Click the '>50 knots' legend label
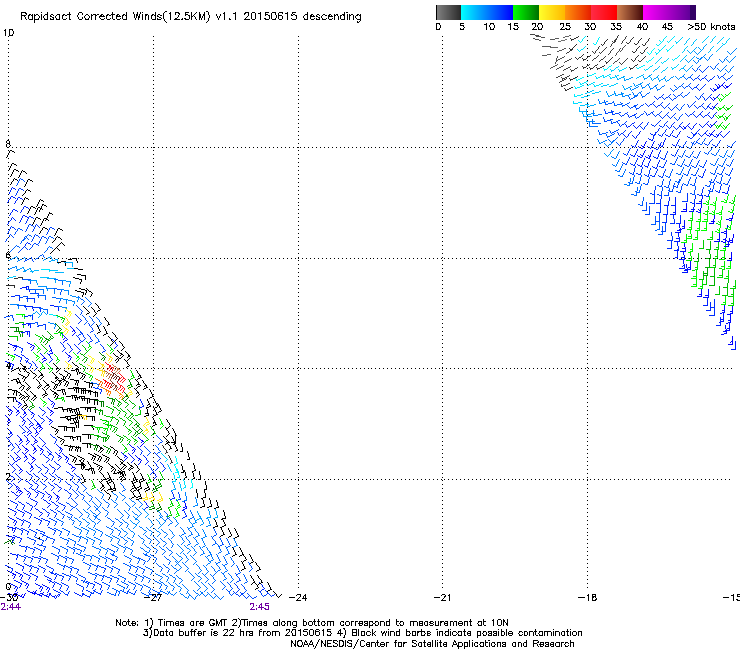The image size is (740, 650). [x=711, y=27]
